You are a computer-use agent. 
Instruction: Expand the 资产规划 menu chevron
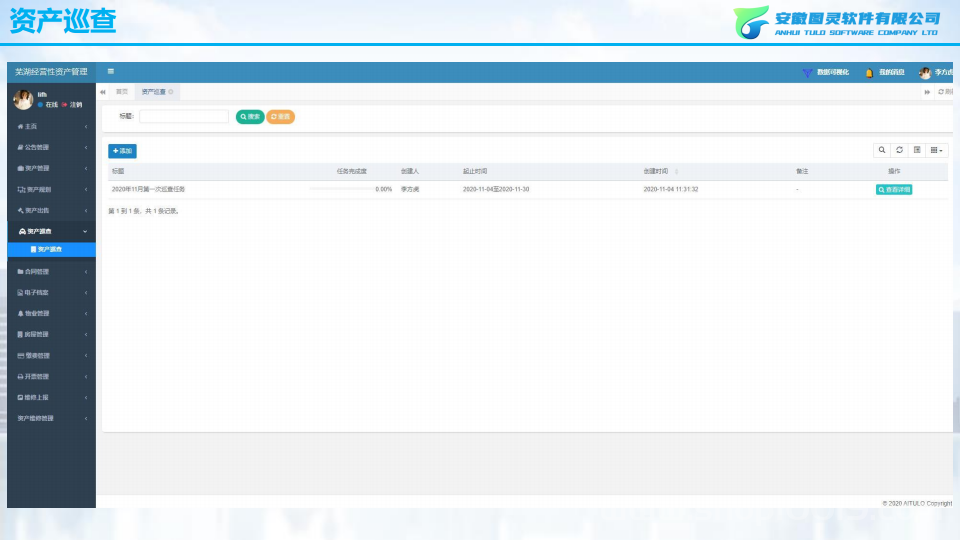[x=86, y=190]
